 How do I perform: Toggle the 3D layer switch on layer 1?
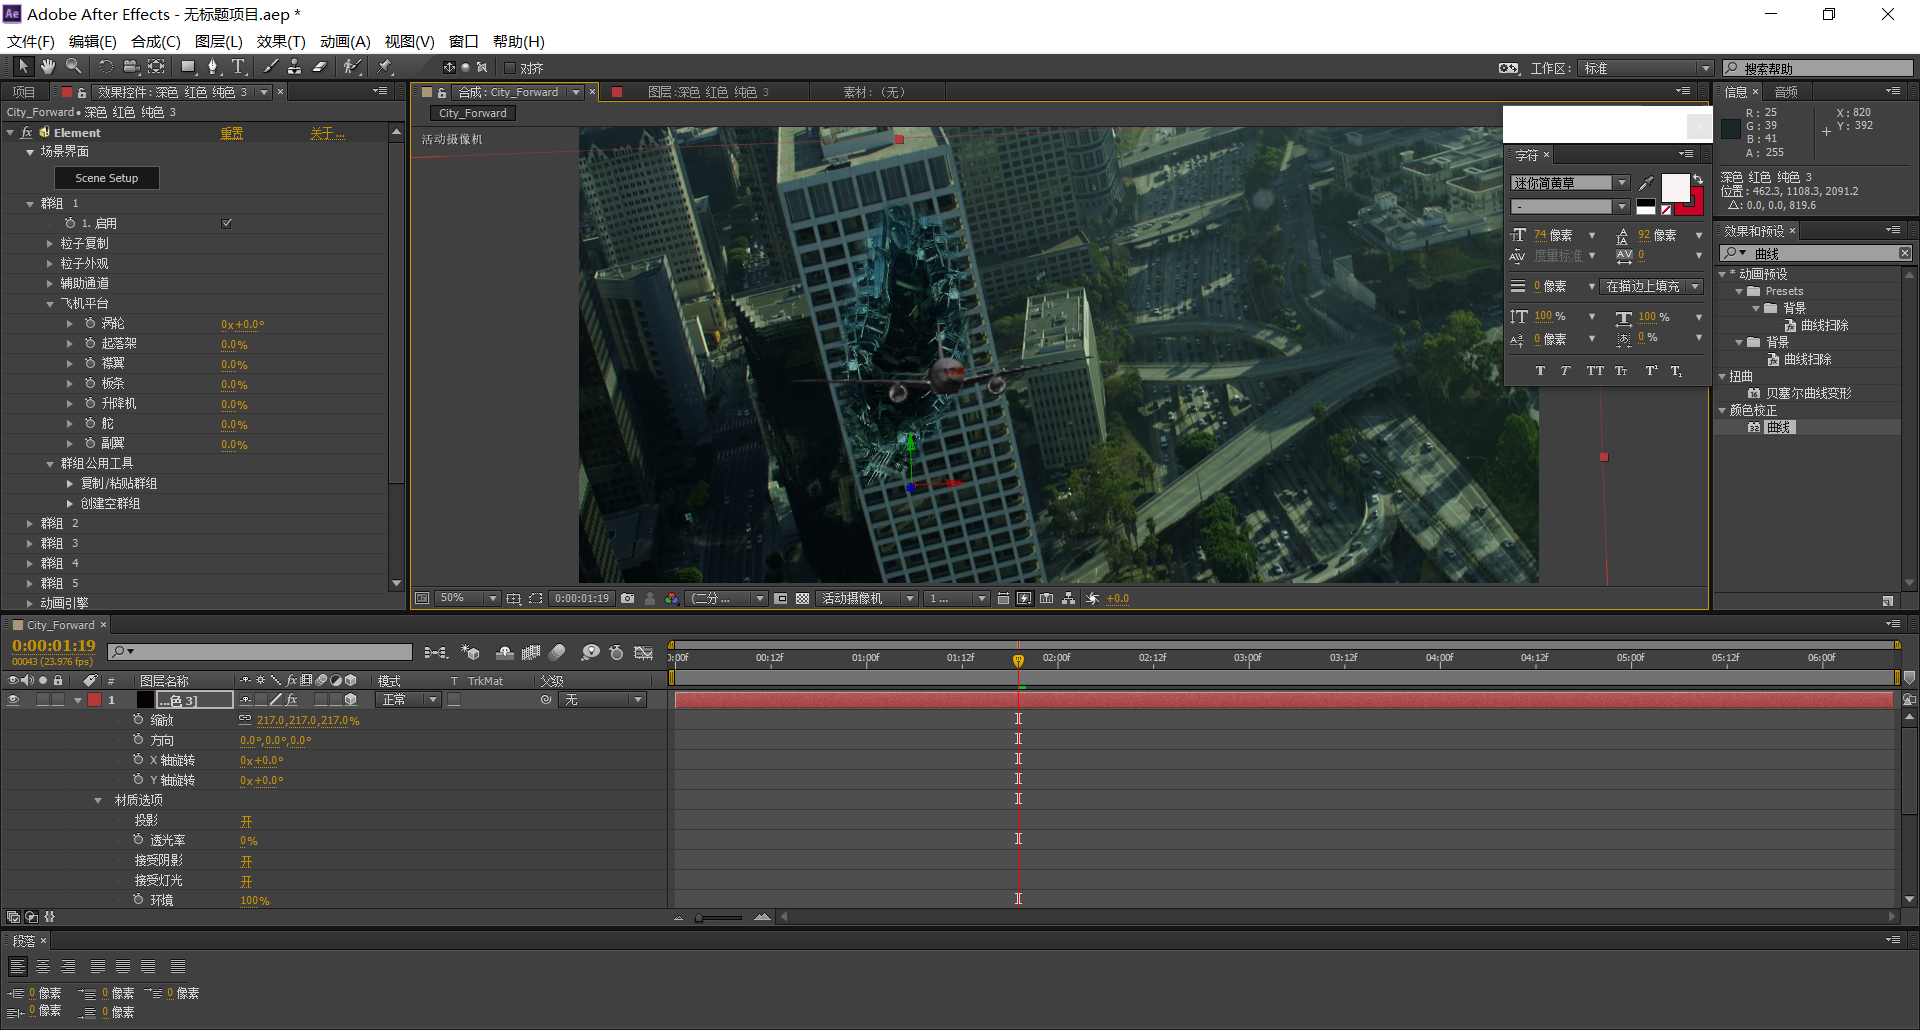point(350,700)
